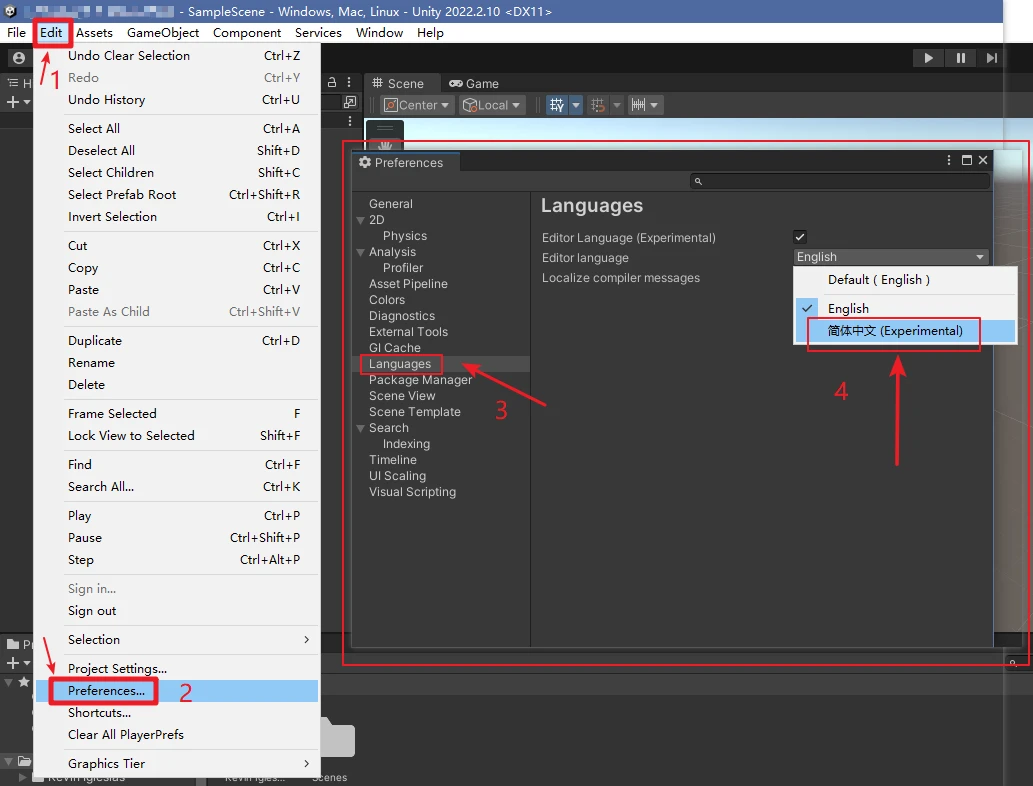Click the Hierarchy add plus button
Viewport: 1033px width, 786px height.
pyautogui.click(x=13, y=102)
